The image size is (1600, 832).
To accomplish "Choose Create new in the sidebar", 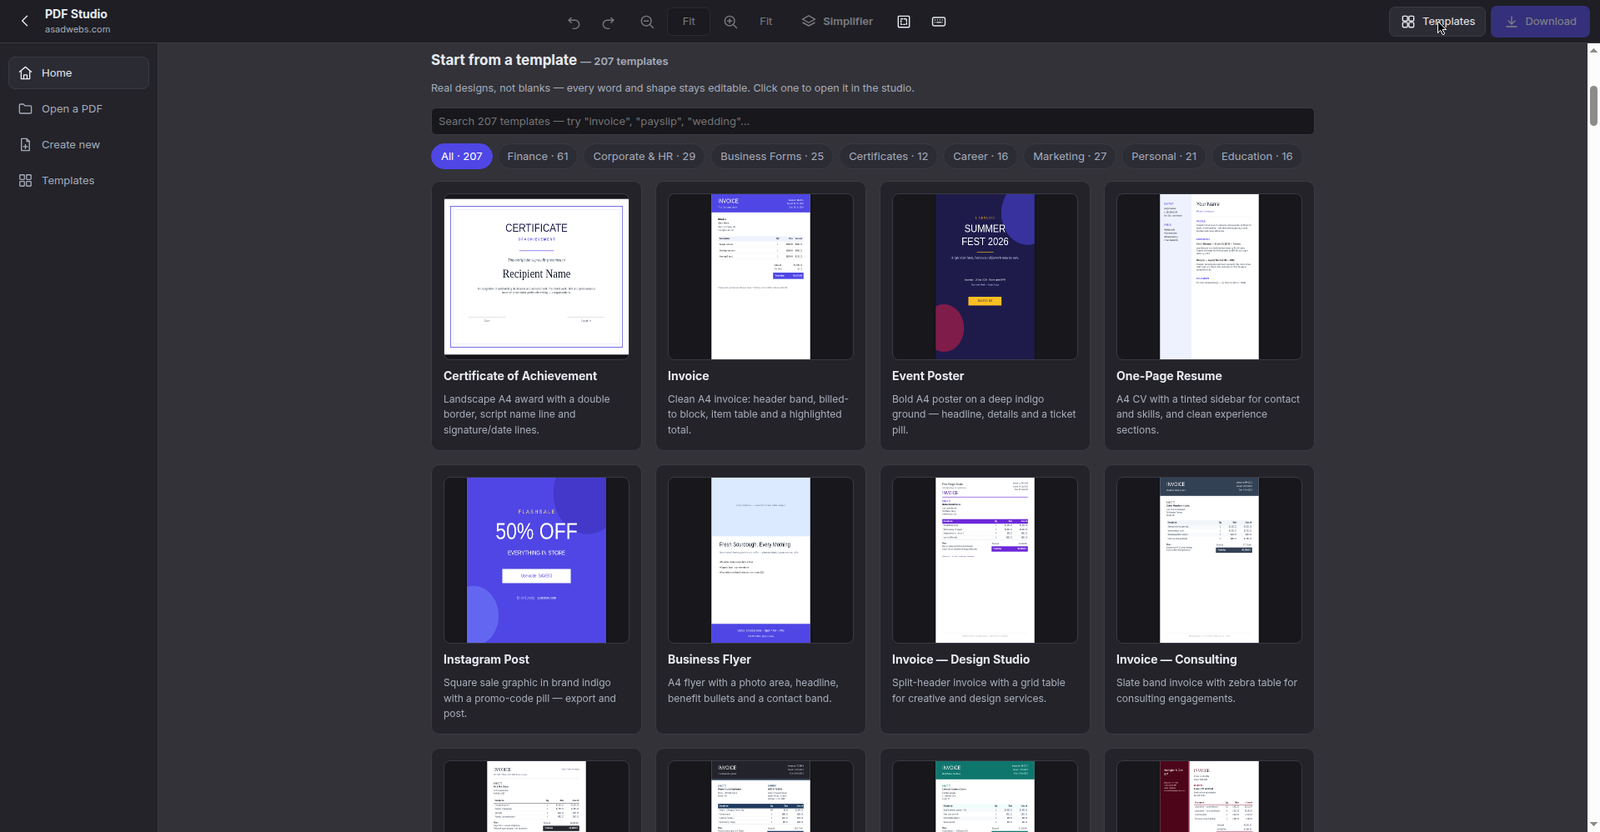I will pos(78,145).
